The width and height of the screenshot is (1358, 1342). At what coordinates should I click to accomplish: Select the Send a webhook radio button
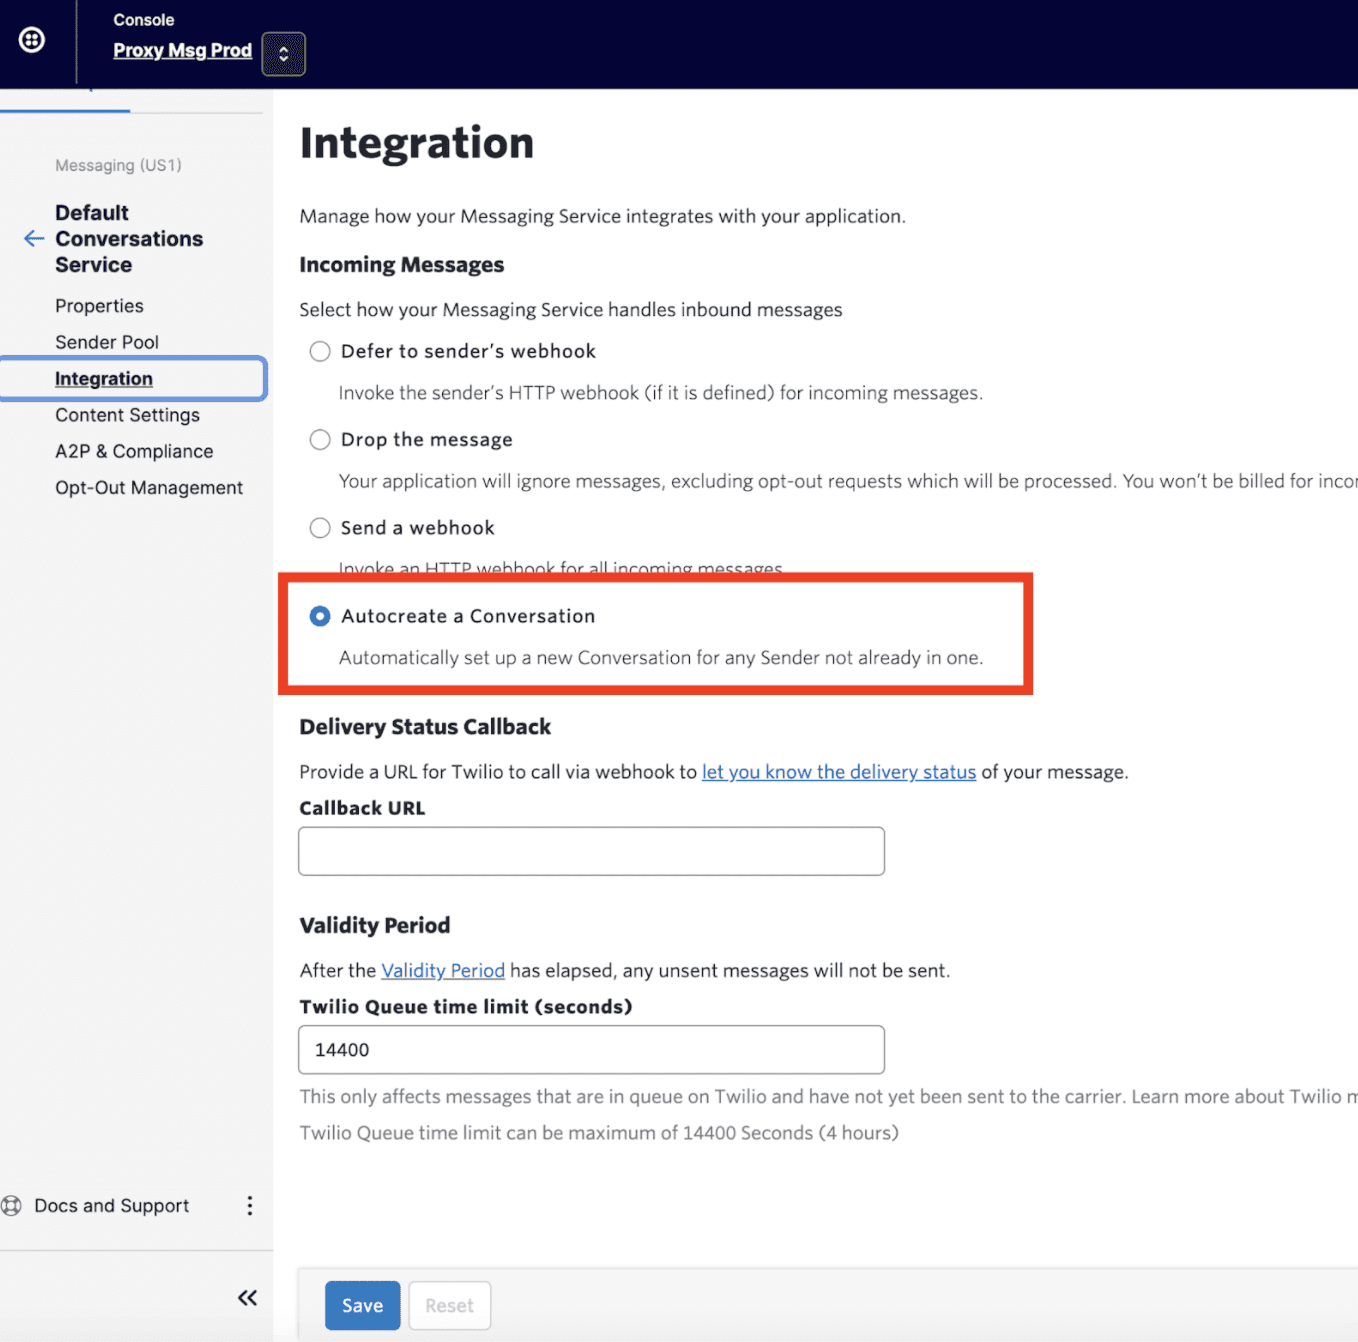(x=320, y=527)
